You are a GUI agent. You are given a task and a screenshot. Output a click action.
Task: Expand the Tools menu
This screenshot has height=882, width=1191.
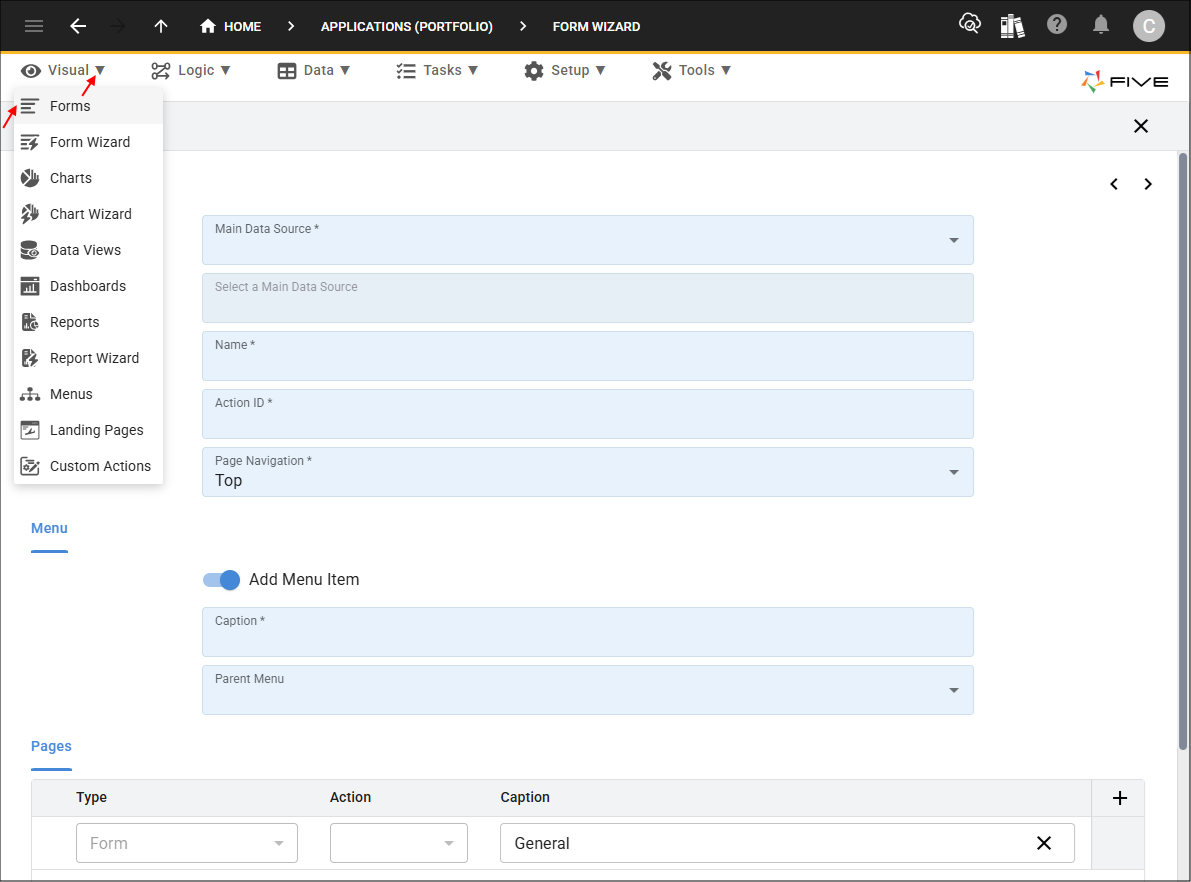coord(691,71)
